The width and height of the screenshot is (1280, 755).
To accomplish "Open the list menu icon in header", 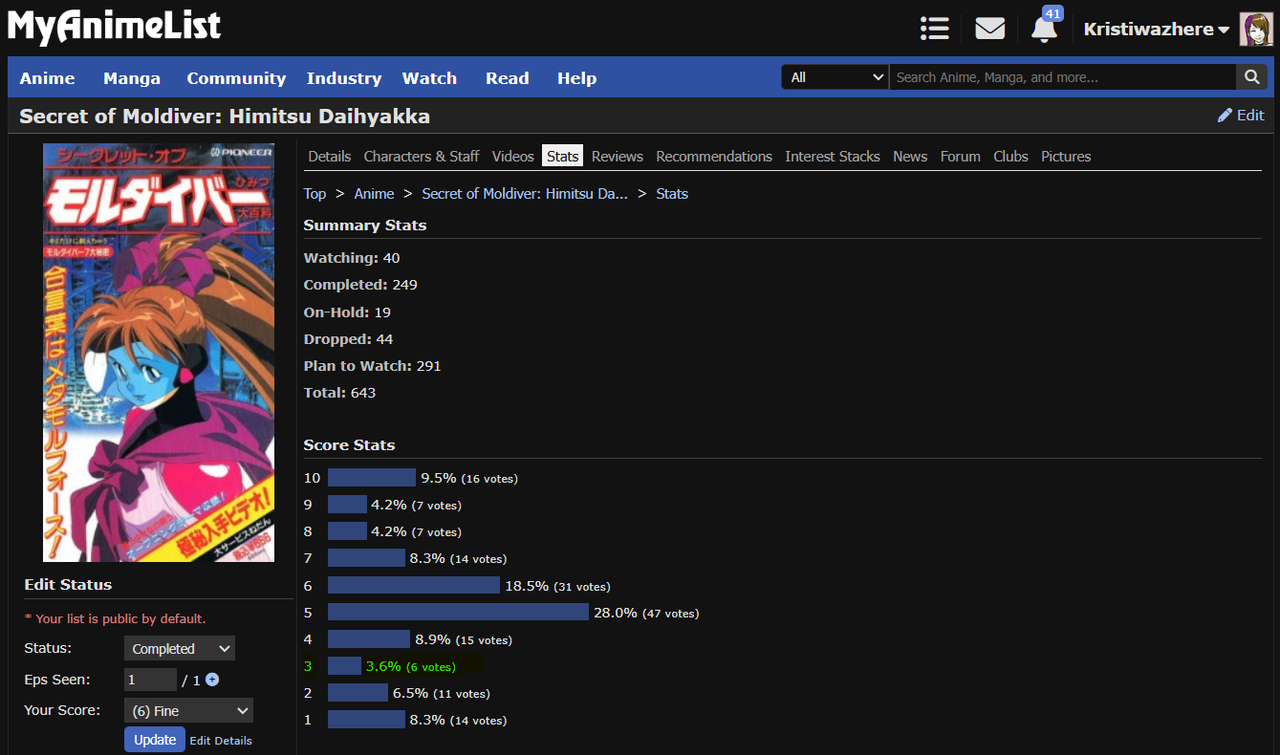I will pos(934,28).
